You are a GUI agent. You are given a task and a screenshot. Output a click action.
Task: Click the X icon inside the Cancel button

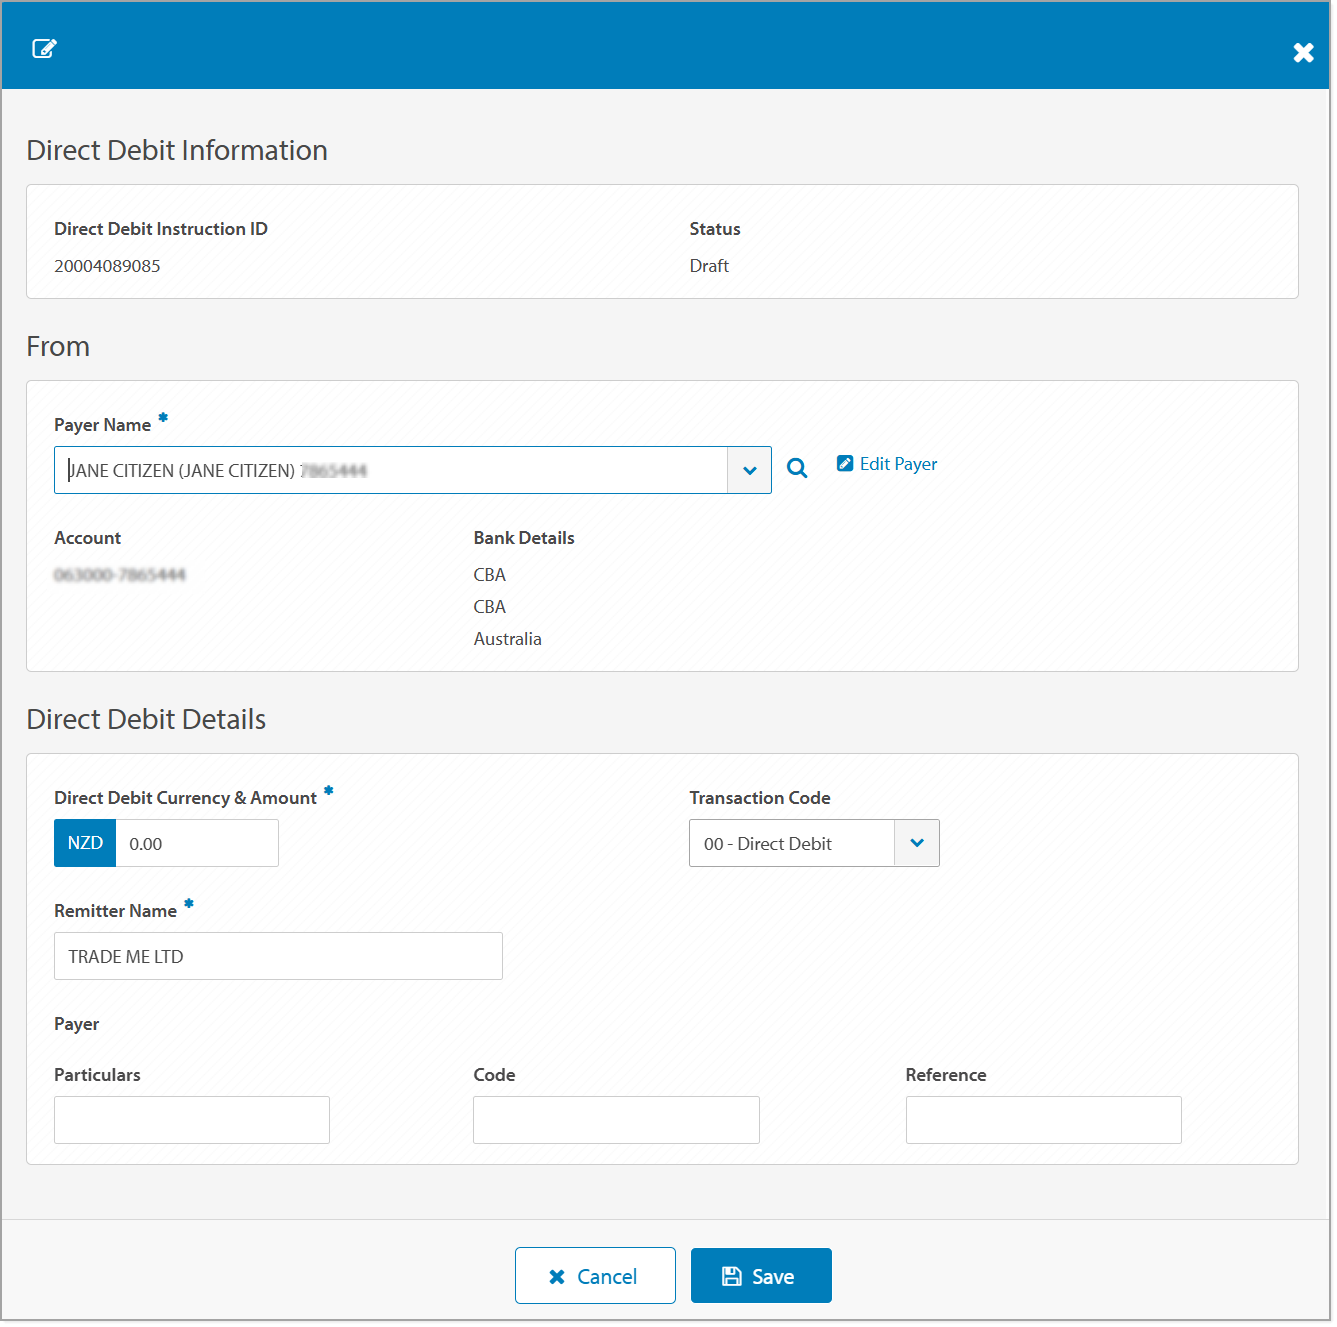coord(558,1276)
